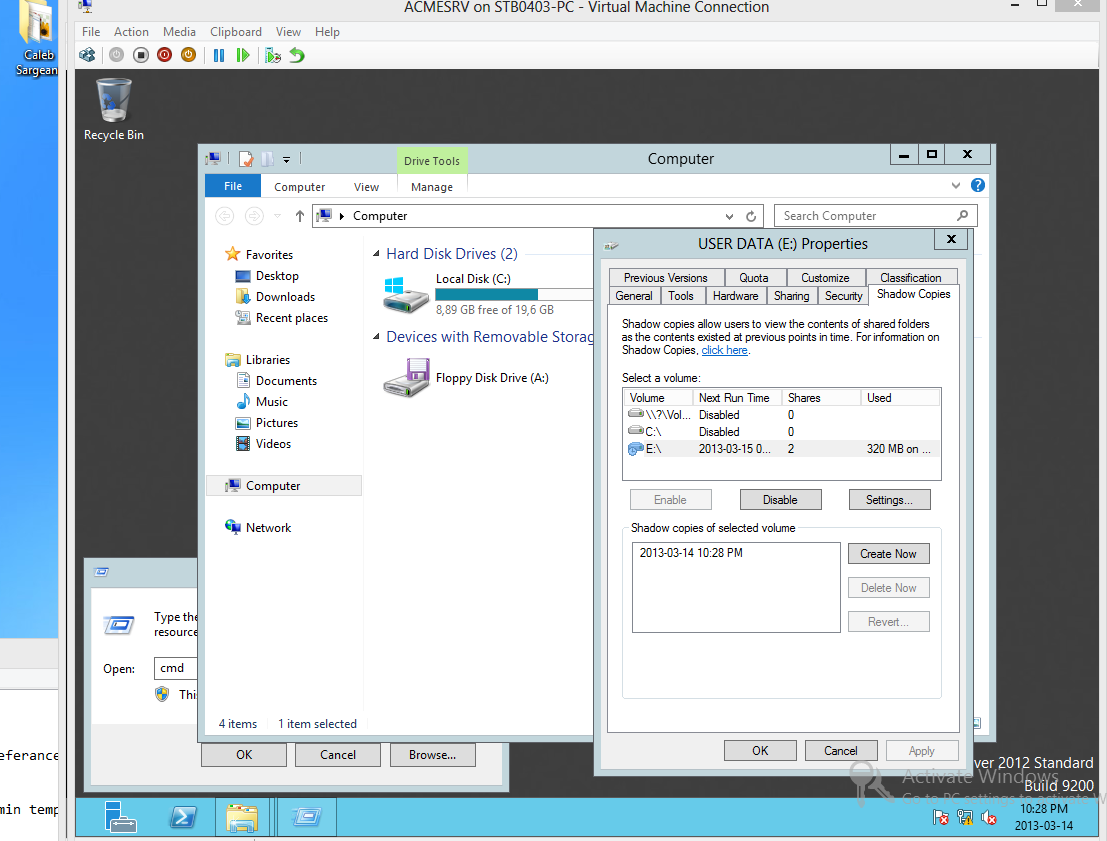Select shadow copy 2013-03-14 10:28 PM
Screen dimensions: 1107x841
tap(691, 553)
